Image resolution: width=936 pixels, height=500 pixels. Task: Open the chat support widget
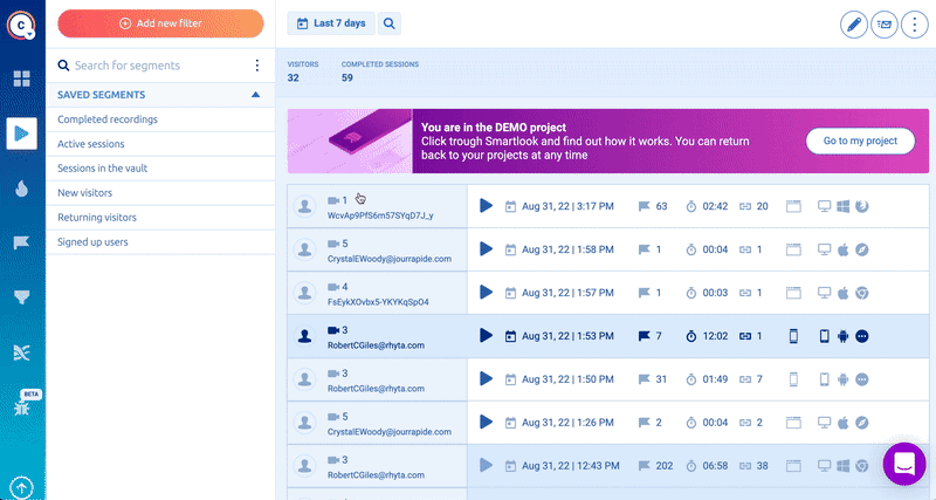click(x=904, y=464)
